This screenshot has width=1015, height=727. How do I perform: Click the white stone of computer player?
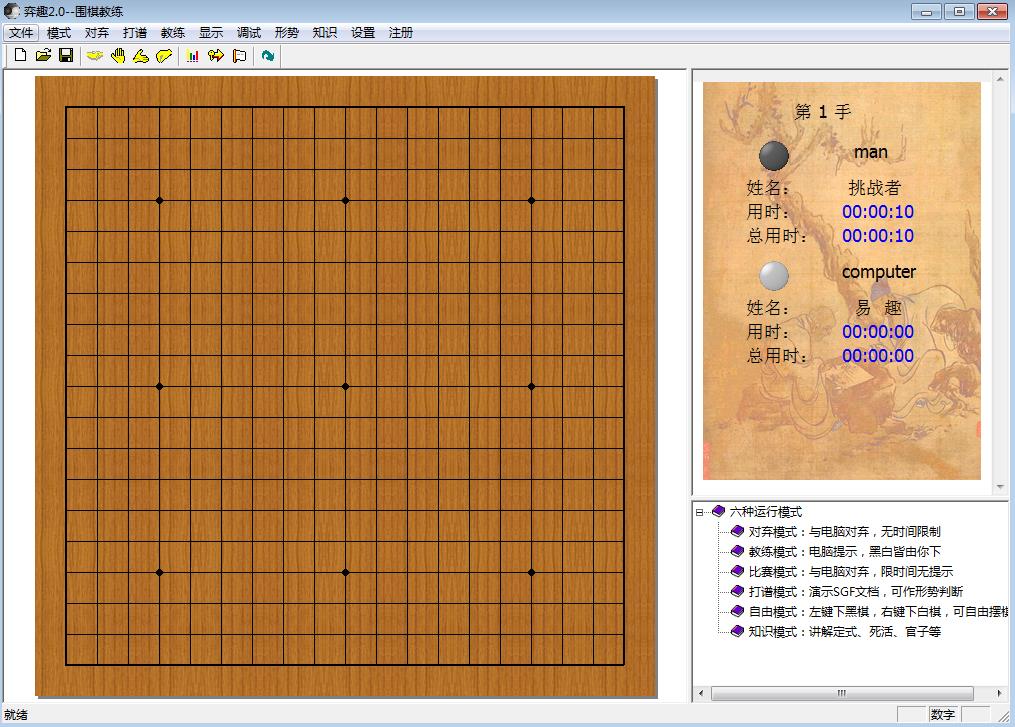[x=771, y=276]
